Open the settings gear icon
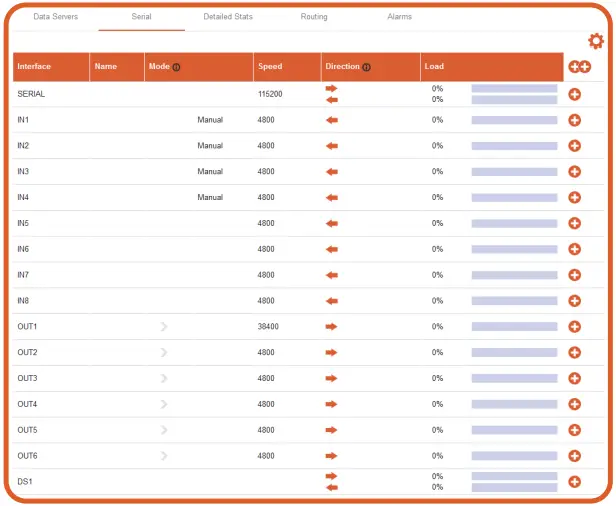Screen dimensions: 616x506 pos(596,41)
